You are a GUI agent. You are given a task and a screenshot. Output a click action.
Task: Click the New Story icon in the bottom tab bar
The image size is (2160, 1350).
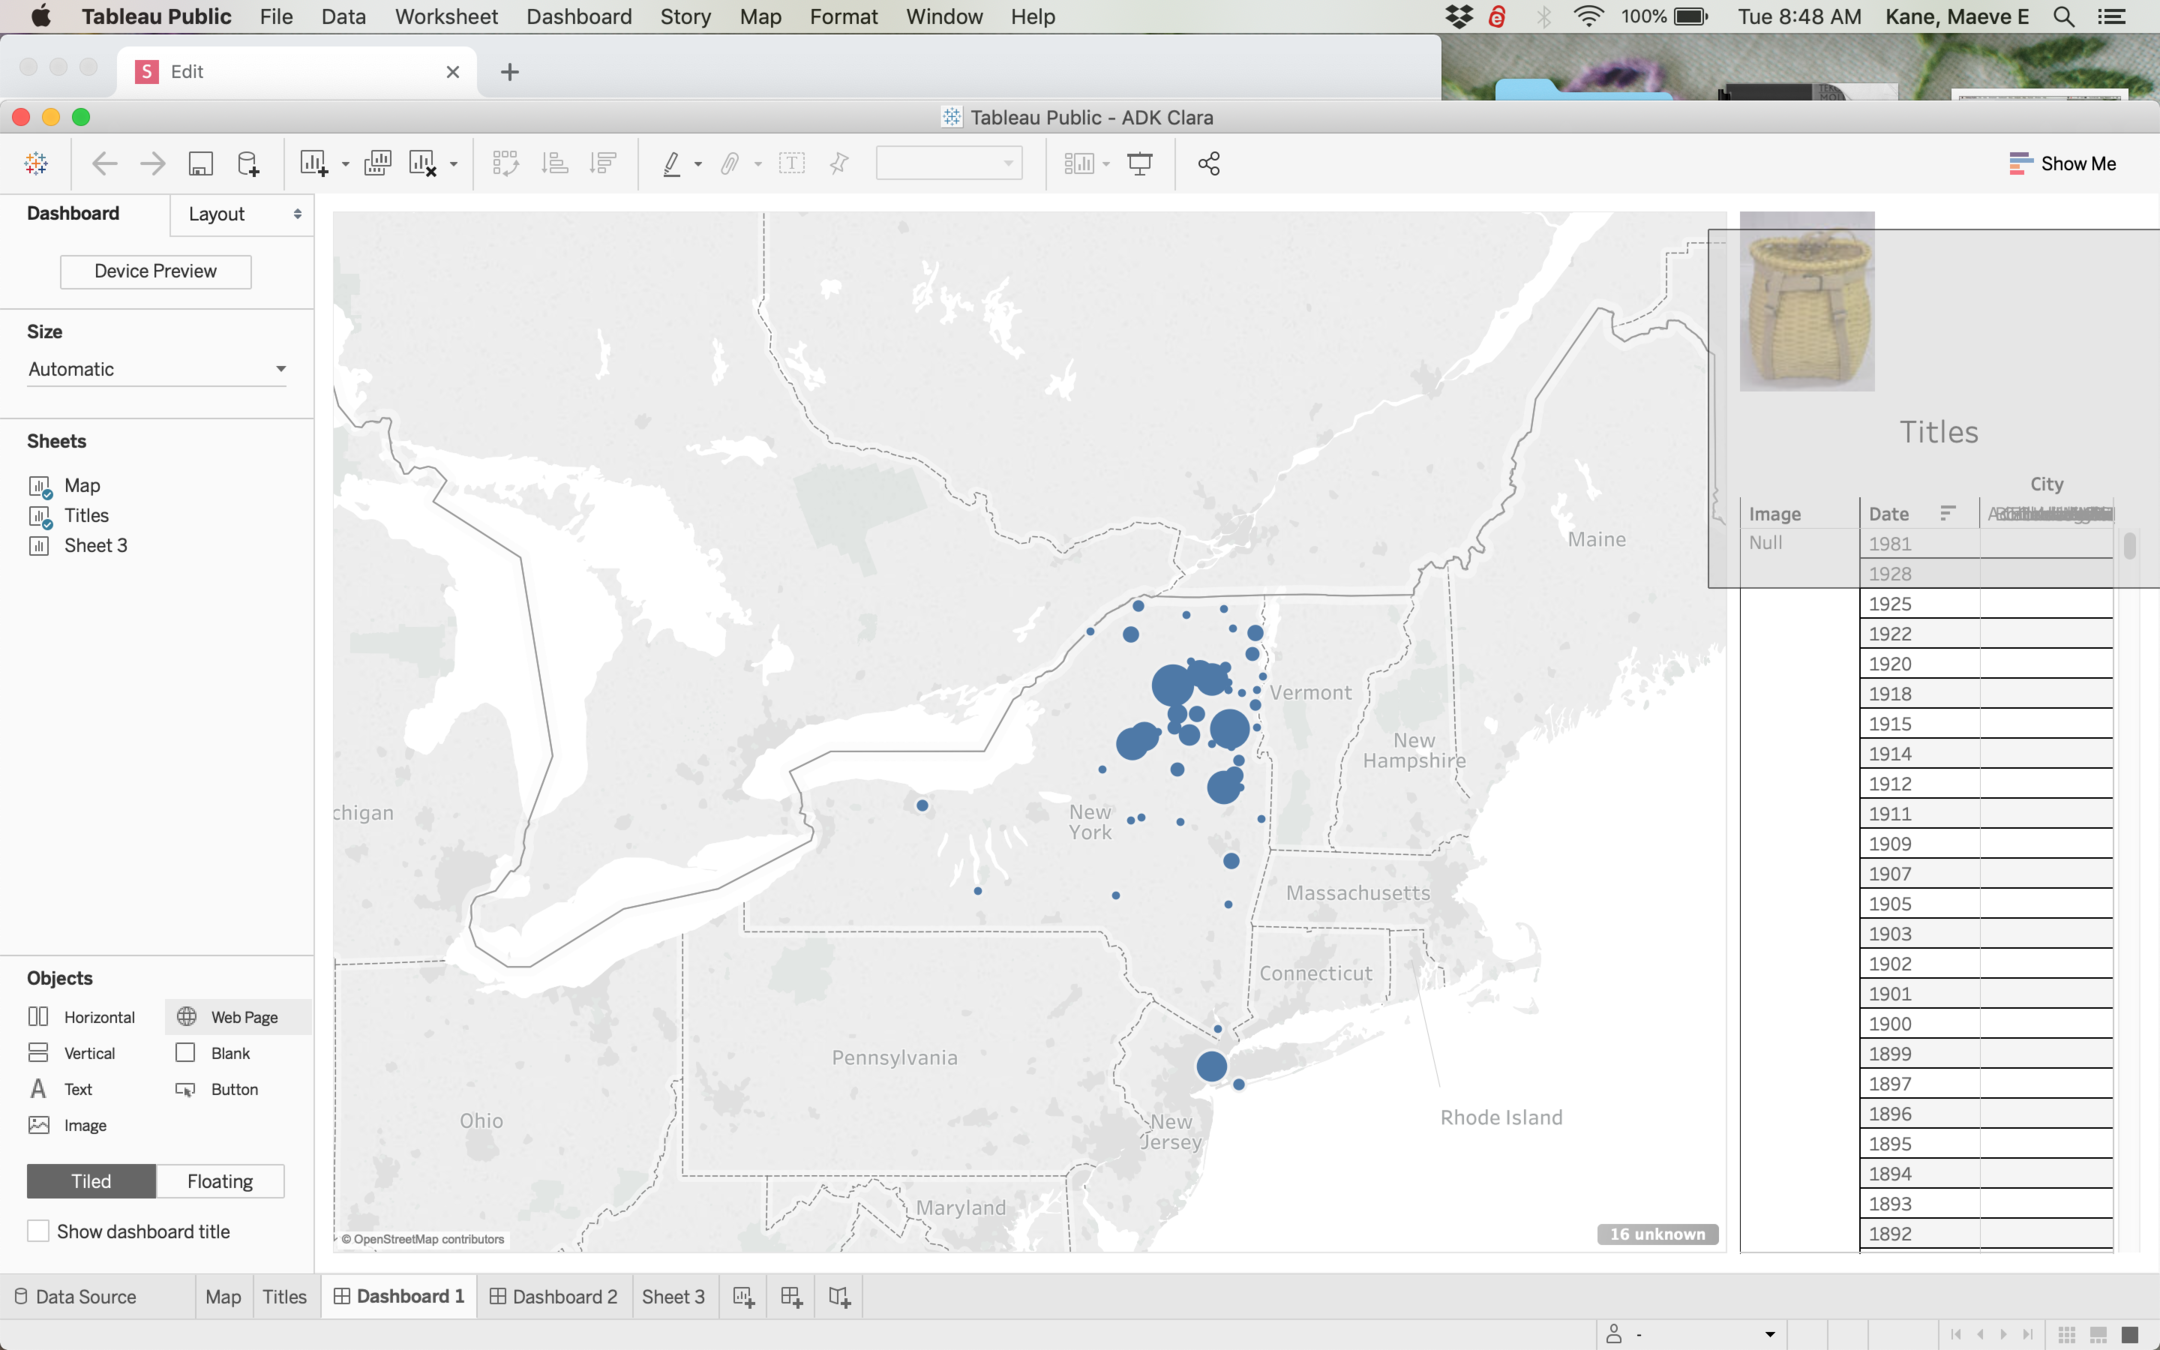coord(839,1297)
